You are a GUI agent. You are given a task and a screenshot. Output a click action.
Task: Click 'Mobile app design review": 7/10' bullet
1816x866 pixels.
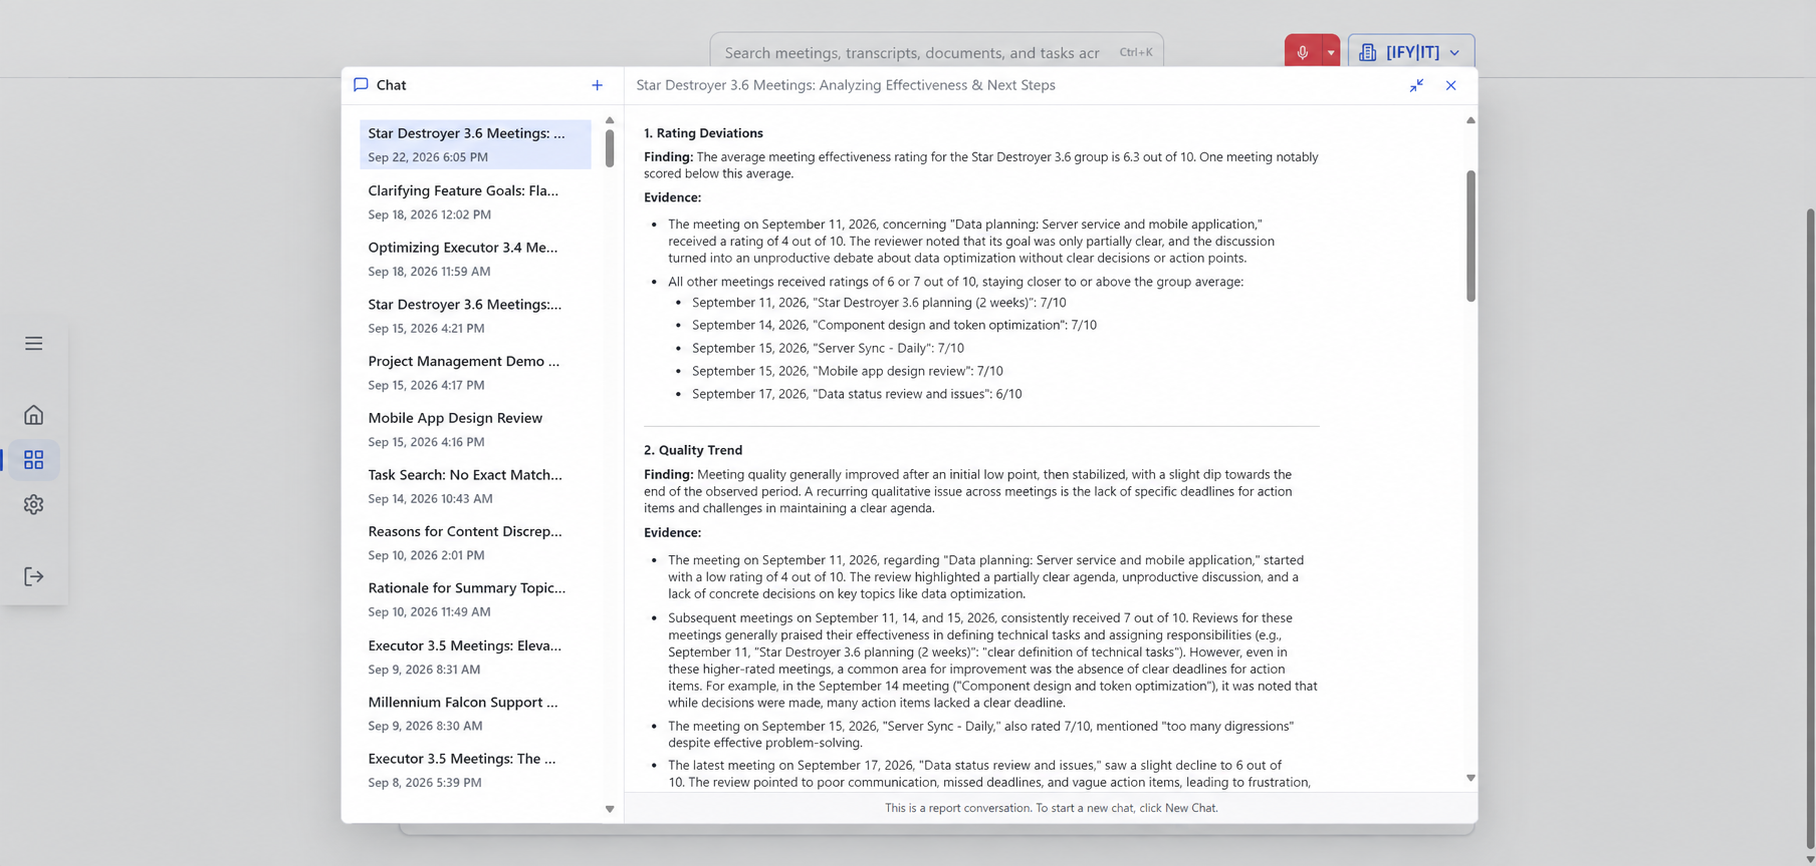click(847, 371)
